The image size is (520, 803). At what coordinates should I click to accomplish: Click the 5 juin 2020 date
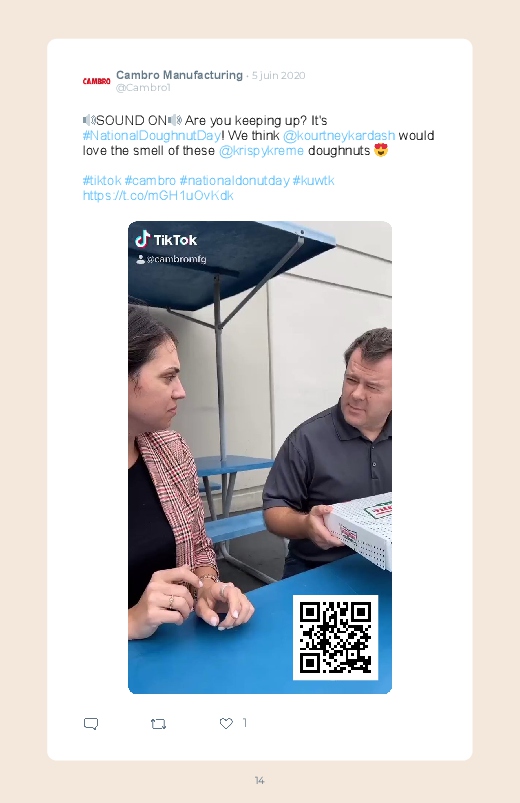278,76
